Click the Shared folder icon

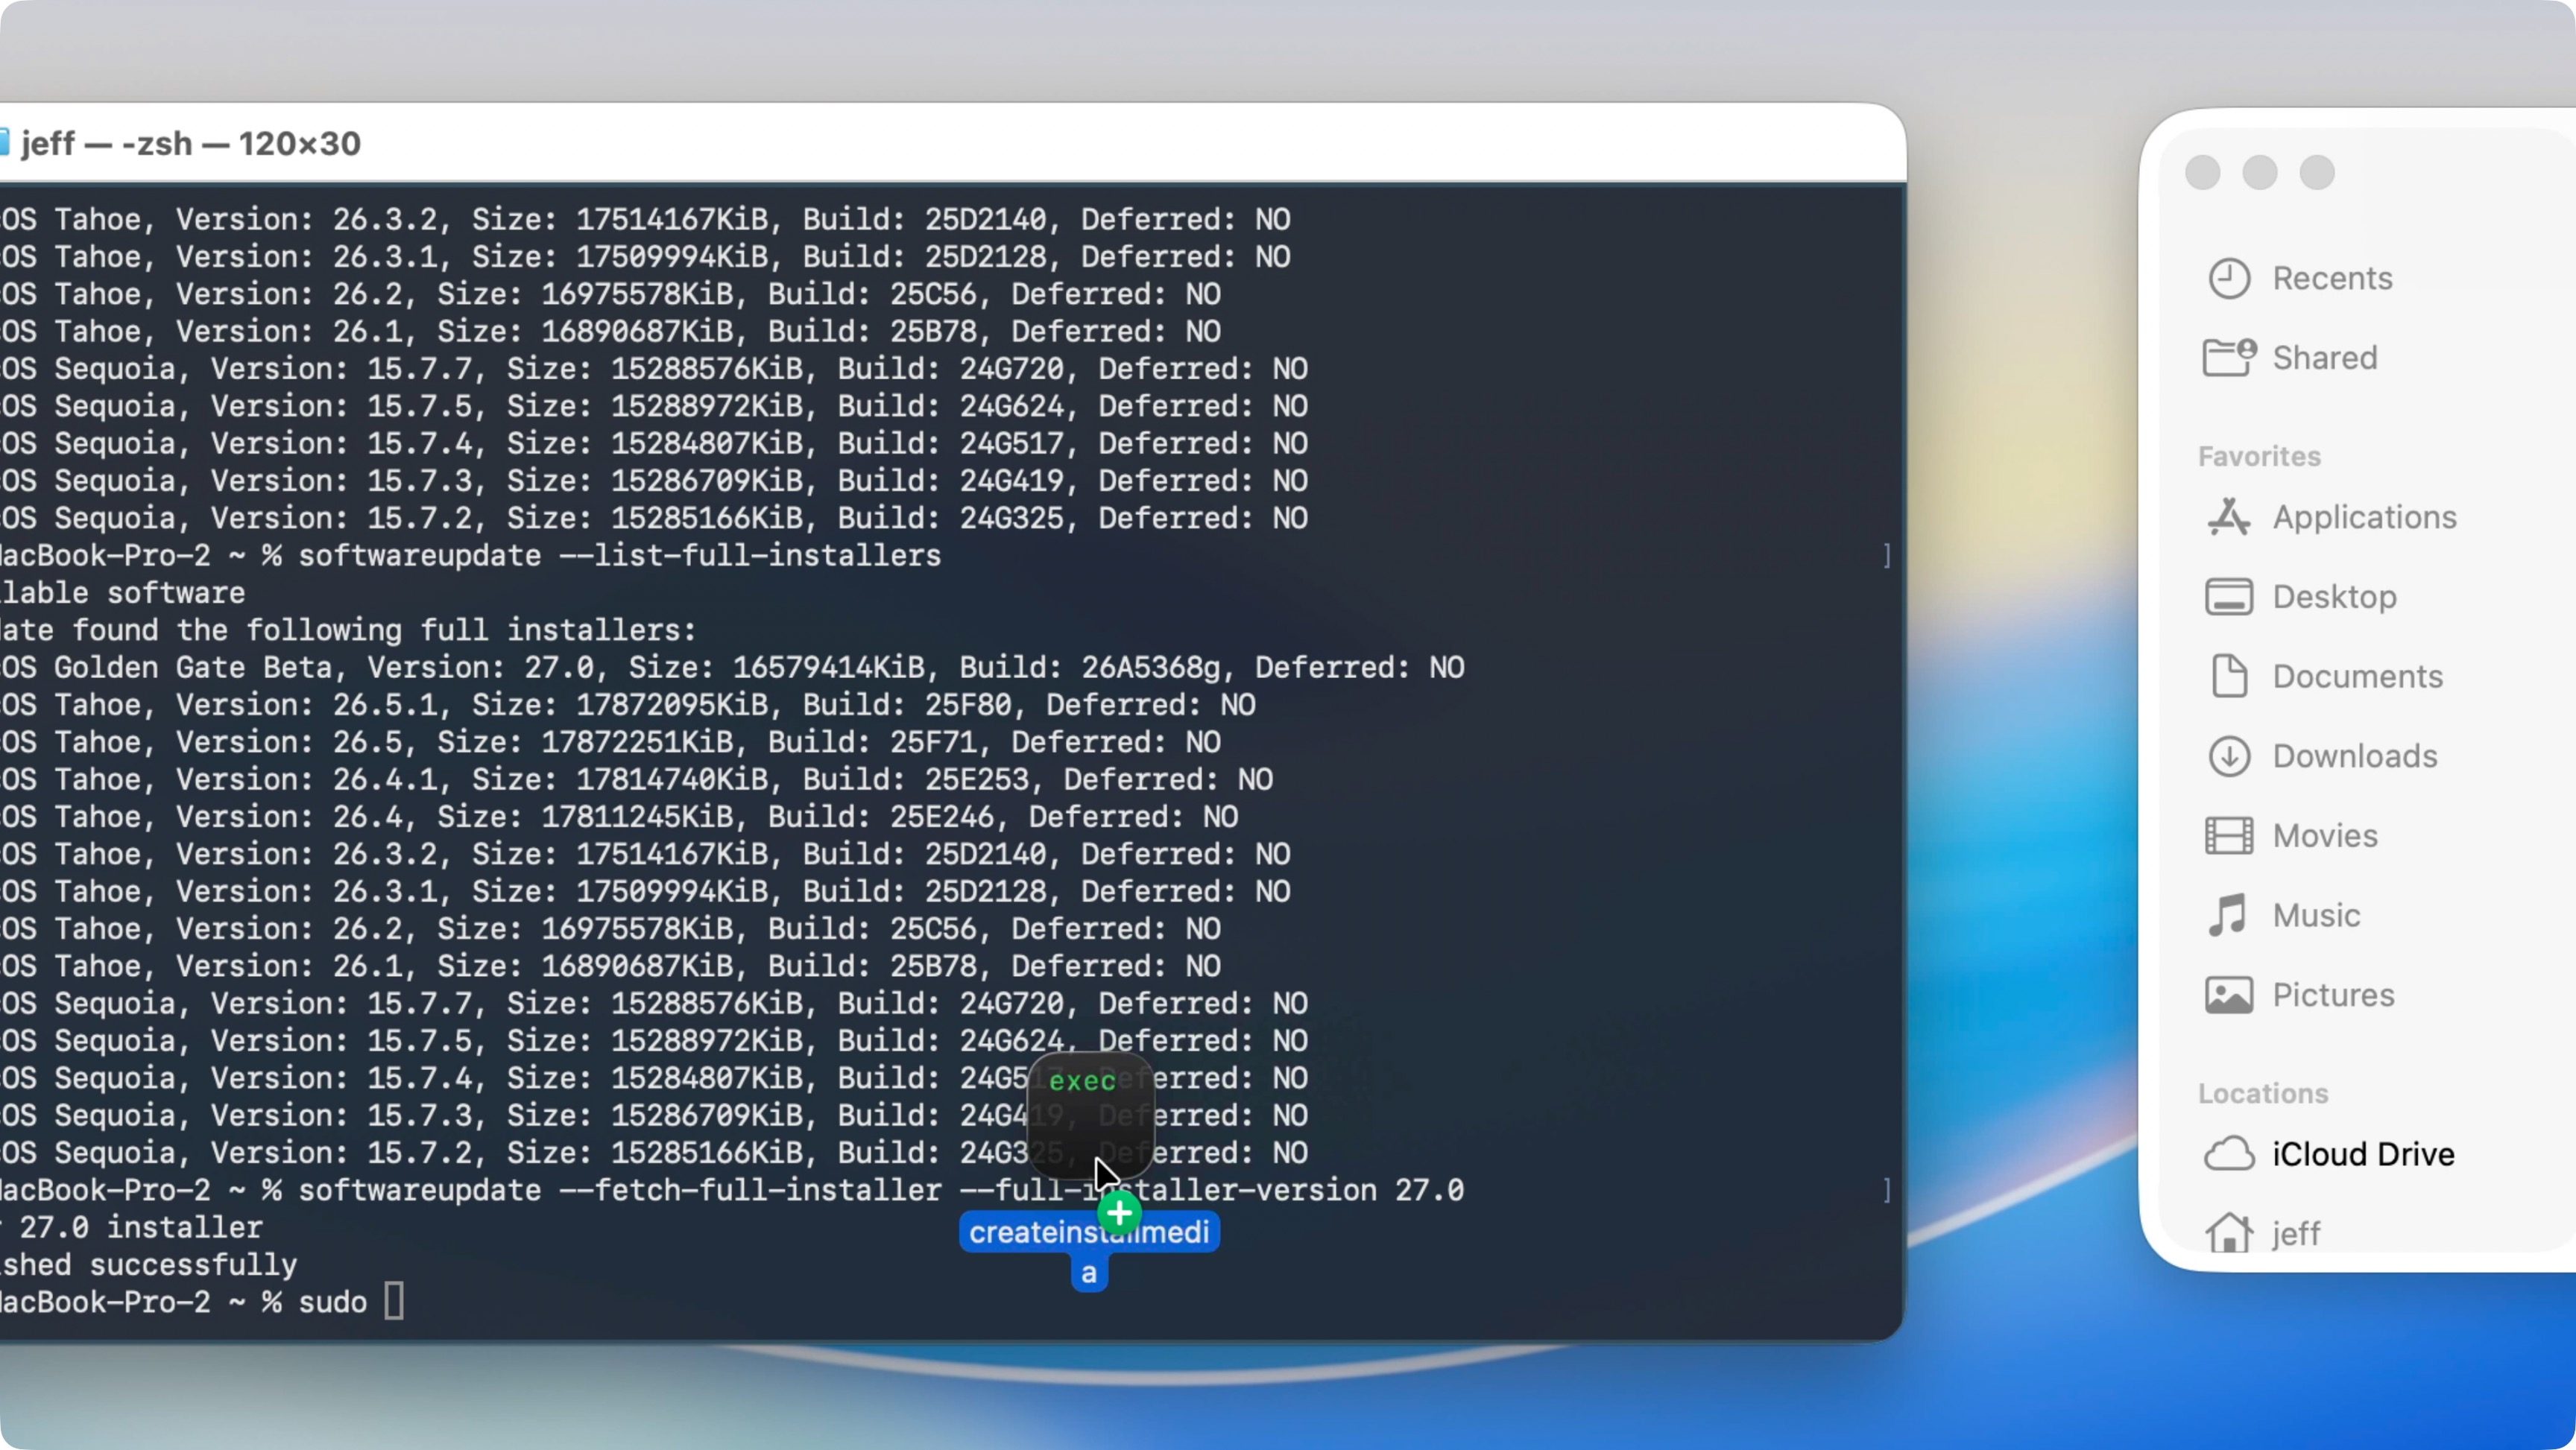[2229, 357]
